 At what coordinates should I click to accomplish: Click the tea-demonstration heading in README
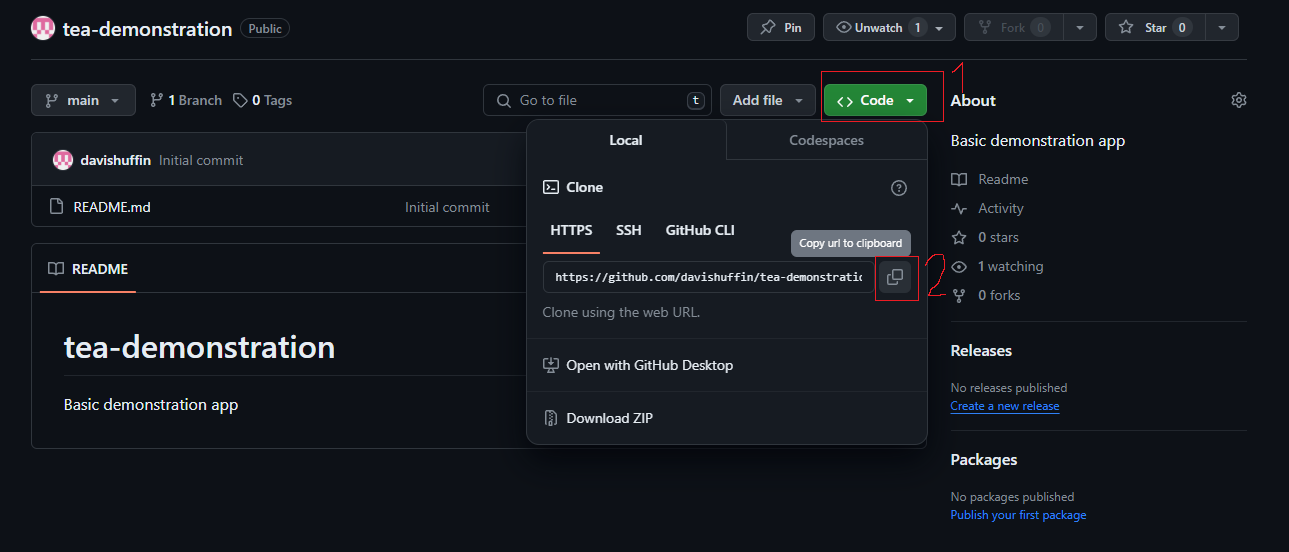pos(199,347)
